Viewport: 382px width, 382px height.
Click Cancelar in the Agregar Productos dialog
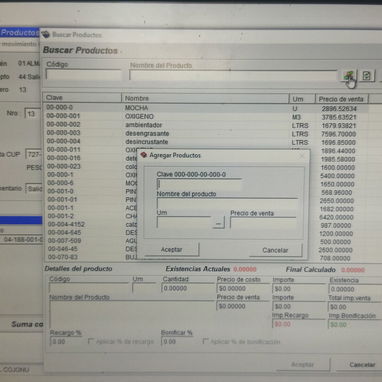(x=275, y=250)
